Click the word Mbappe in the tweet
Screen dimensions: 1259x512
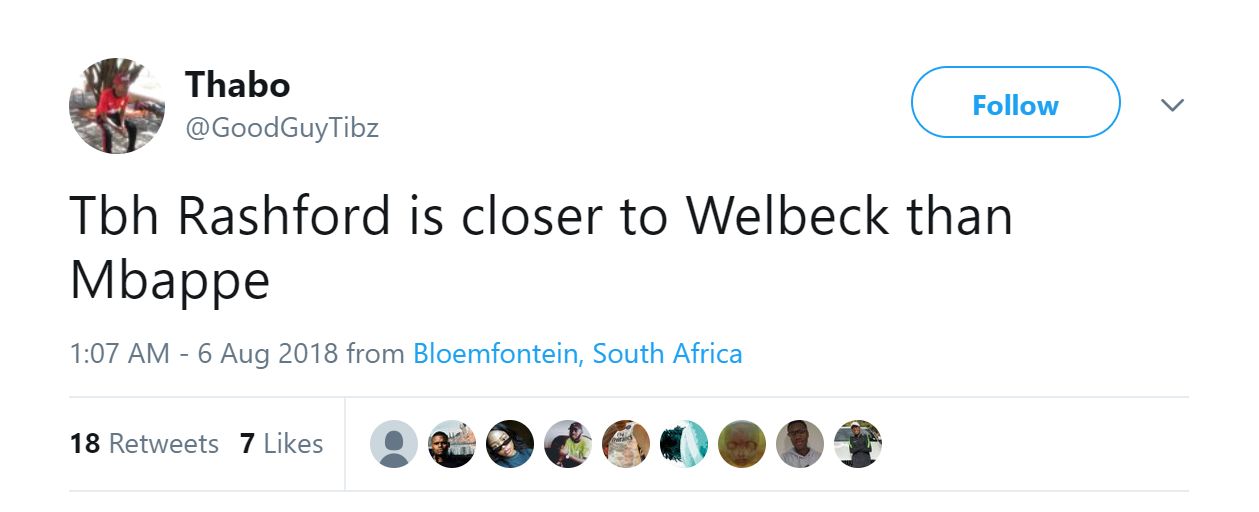[x=170, y=281]
